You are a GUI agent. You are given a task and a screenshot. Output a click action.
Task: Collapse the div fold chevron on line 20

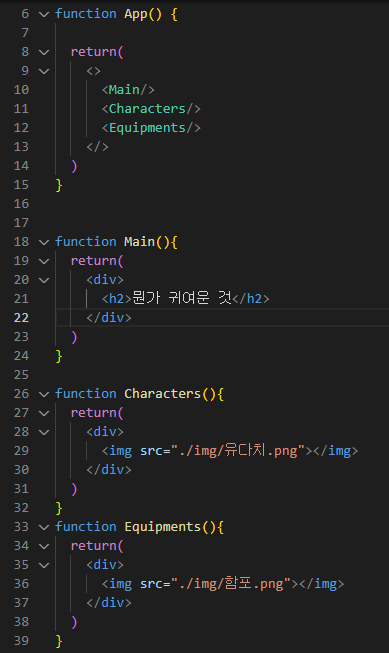[x=44, y=280]
